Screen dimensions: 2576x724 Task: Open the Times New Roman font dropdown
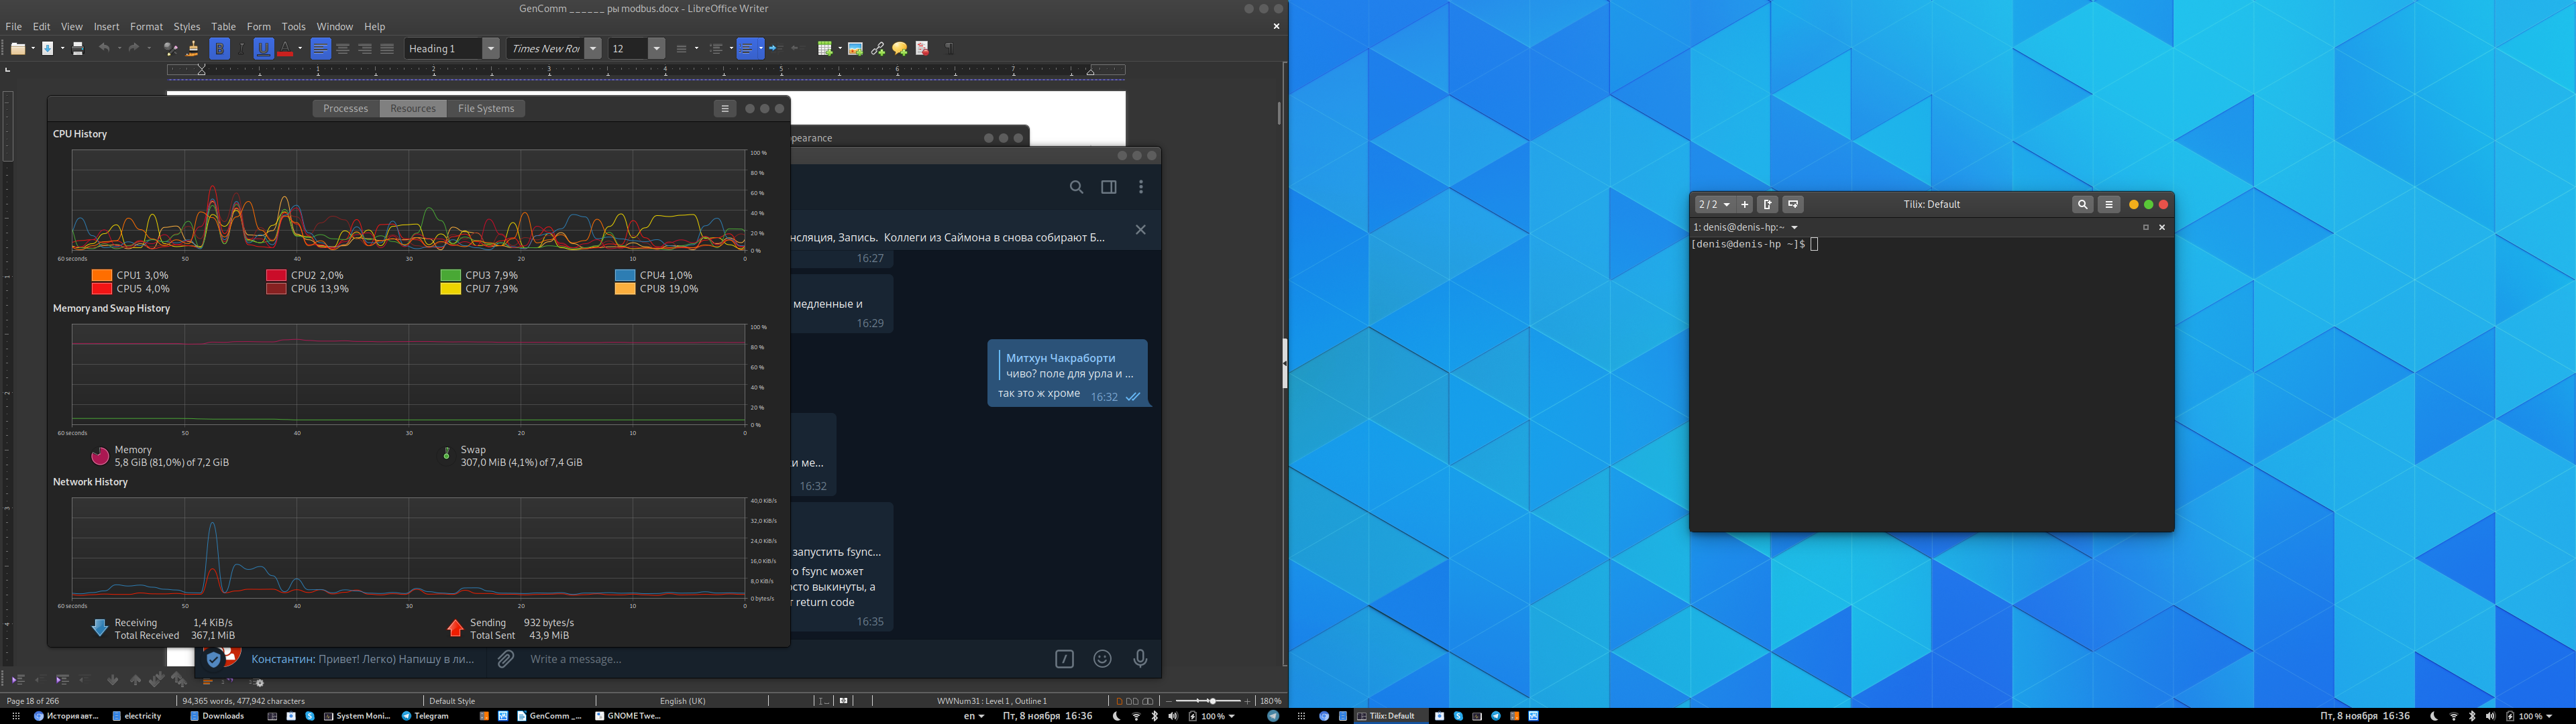click(593, 48)
